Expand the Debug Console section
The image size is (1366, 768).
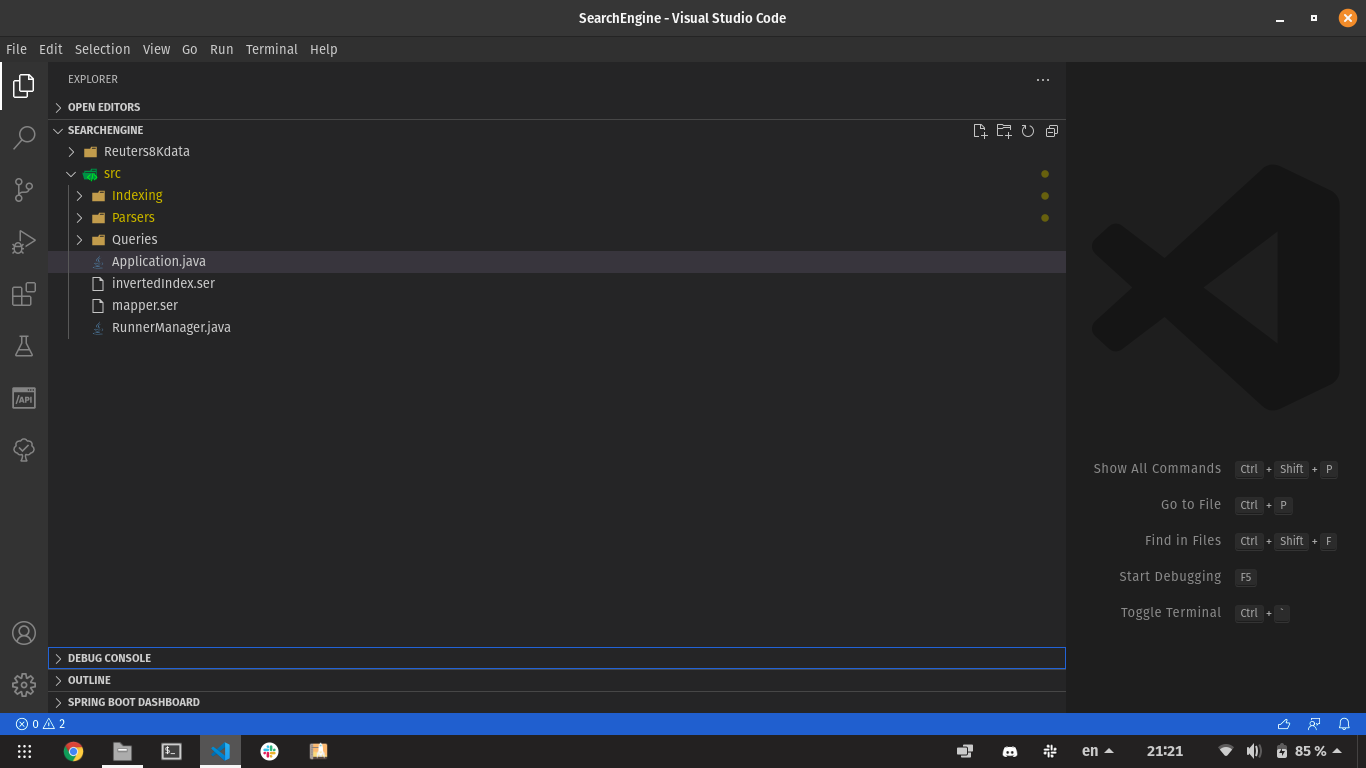tap(557, 658)
